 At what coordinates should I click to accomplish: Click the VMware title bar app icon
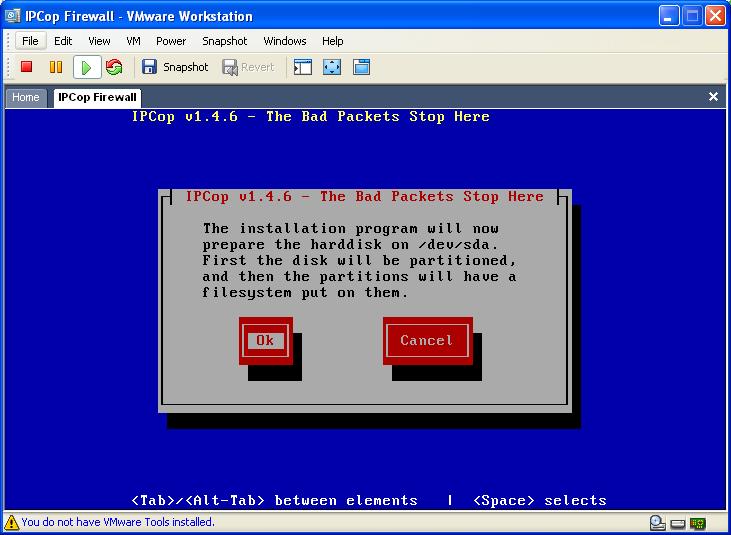pos(13,16)
